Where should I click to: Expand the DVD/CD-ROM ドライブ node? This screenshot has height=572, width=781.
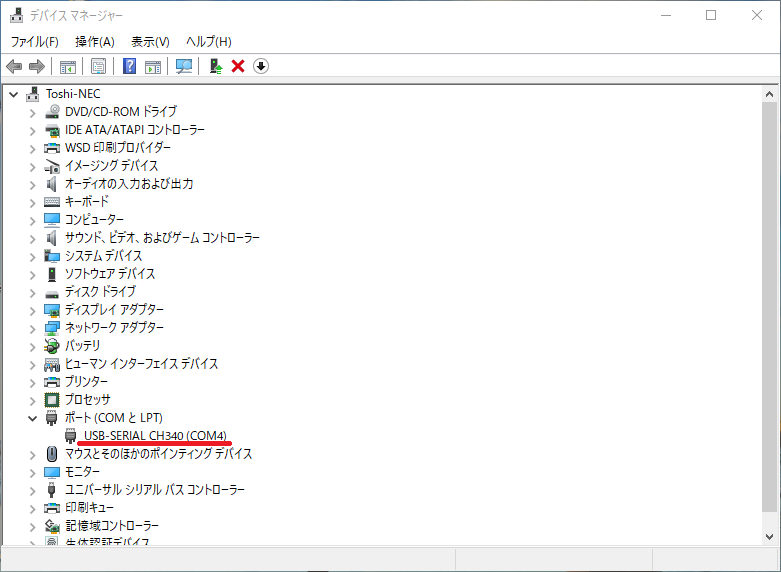(32, 113)
